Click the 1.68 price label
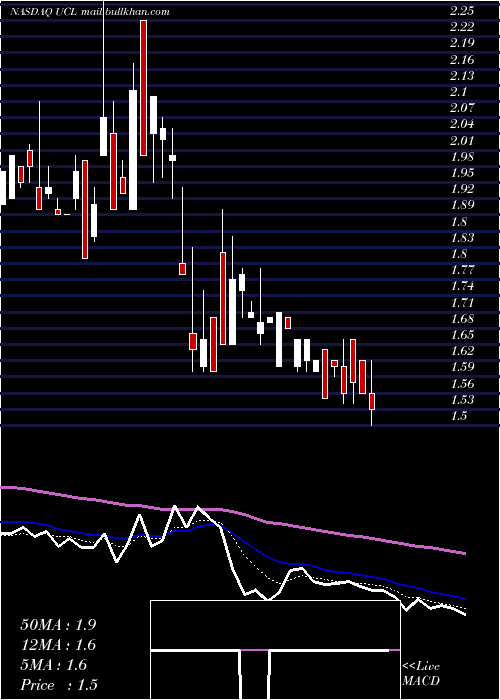The width and height of the screenshot is (500, 700). [x=462, y=319]
